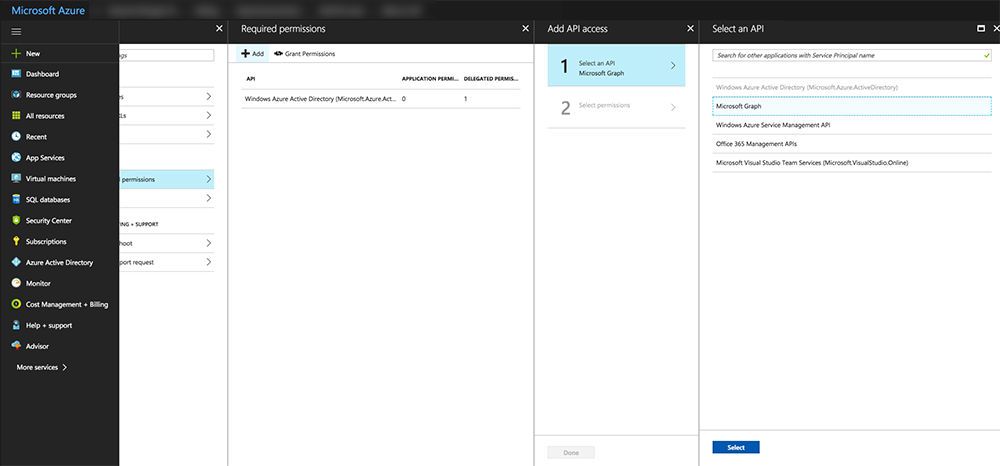
Task: Open Virtual machines icon in sidebar
Action: pyautogui.click(x=16, y=179)
